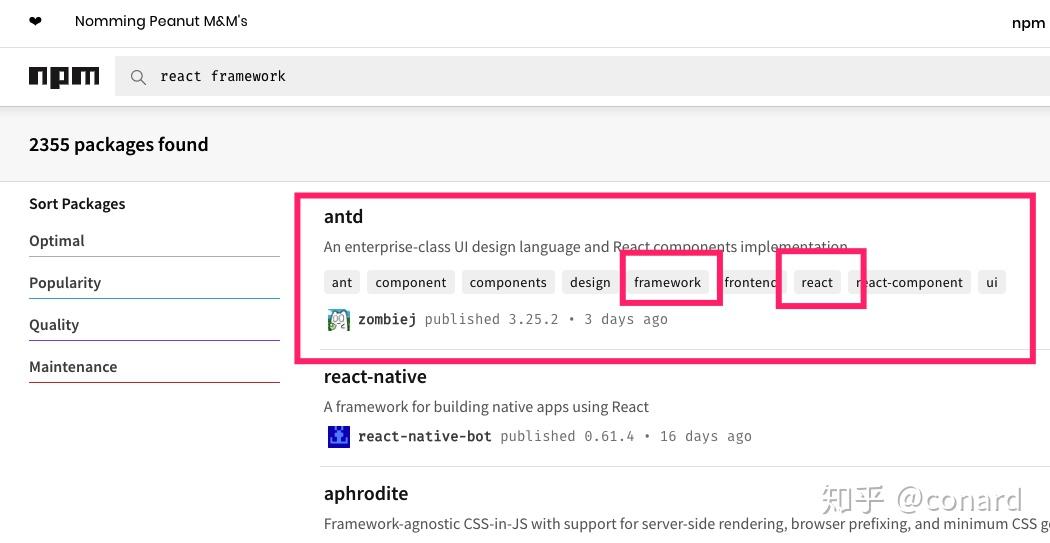Open react-native-bot's avatar icon
This screenshot has width=1050, height=543.
tap(339, 436)
